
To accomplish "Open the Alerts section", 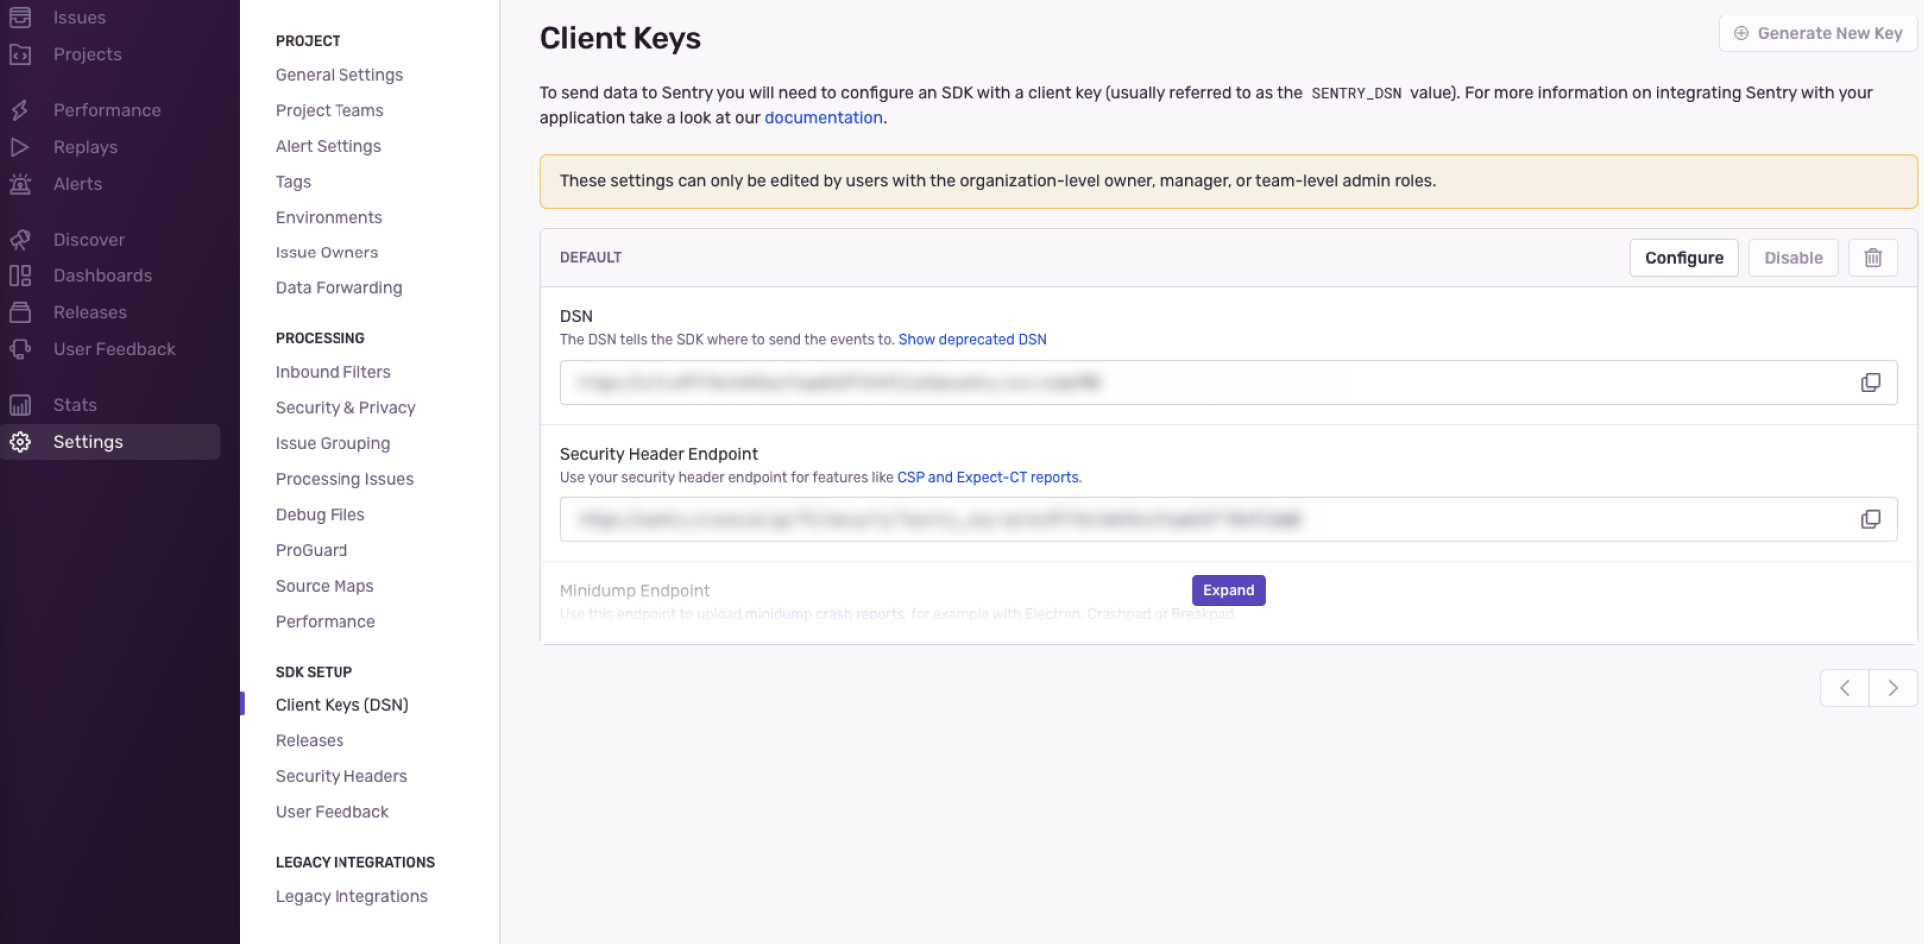I will 77,184.
